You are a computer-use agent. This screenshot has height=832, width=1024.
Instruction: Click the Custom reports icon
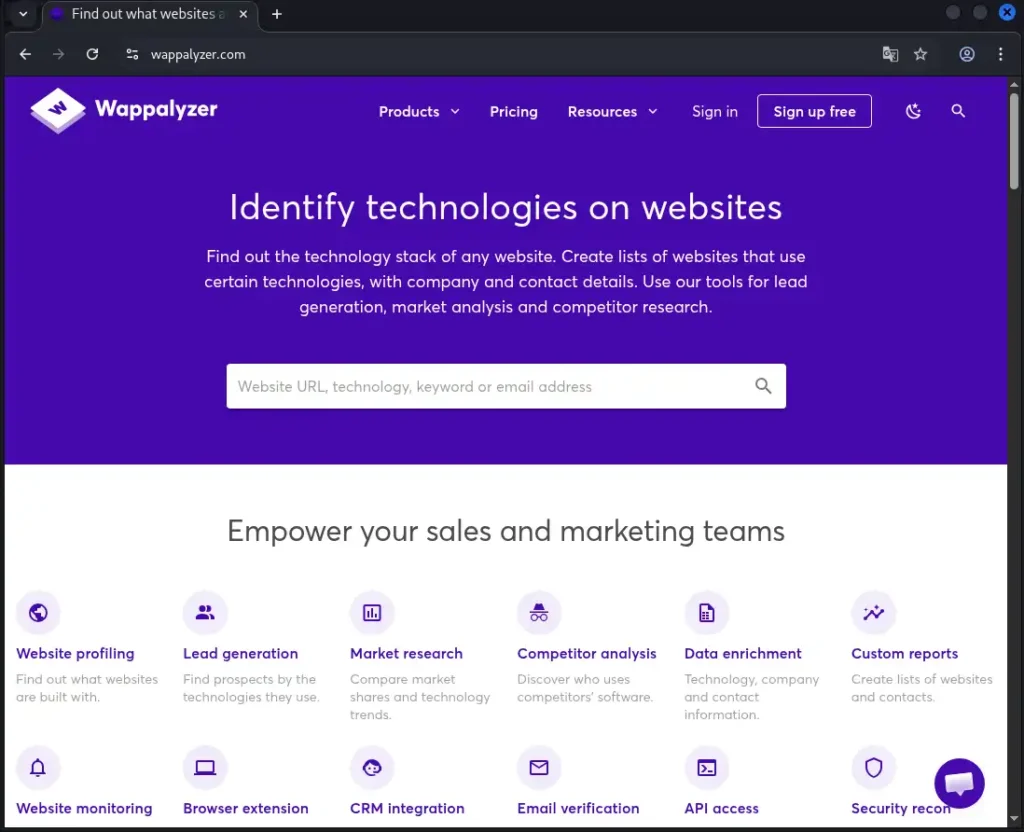[873, 612]
